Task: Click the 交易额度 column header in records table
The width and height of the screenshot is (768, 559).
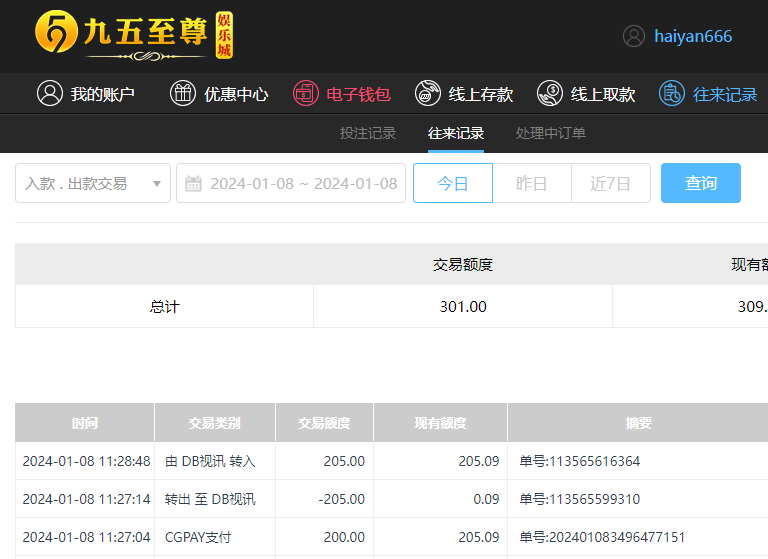Action: tap(324, 423)
